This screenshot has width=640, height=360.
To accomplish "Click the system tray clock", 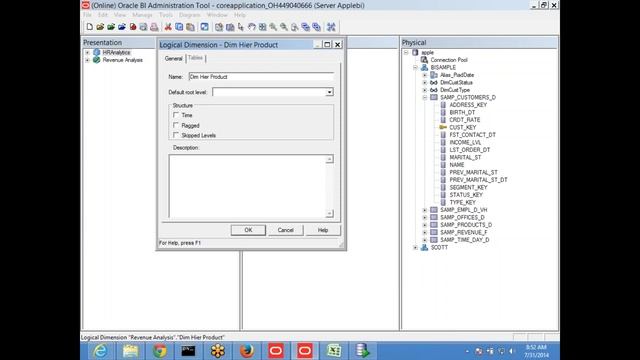I will tap(536, 351).
